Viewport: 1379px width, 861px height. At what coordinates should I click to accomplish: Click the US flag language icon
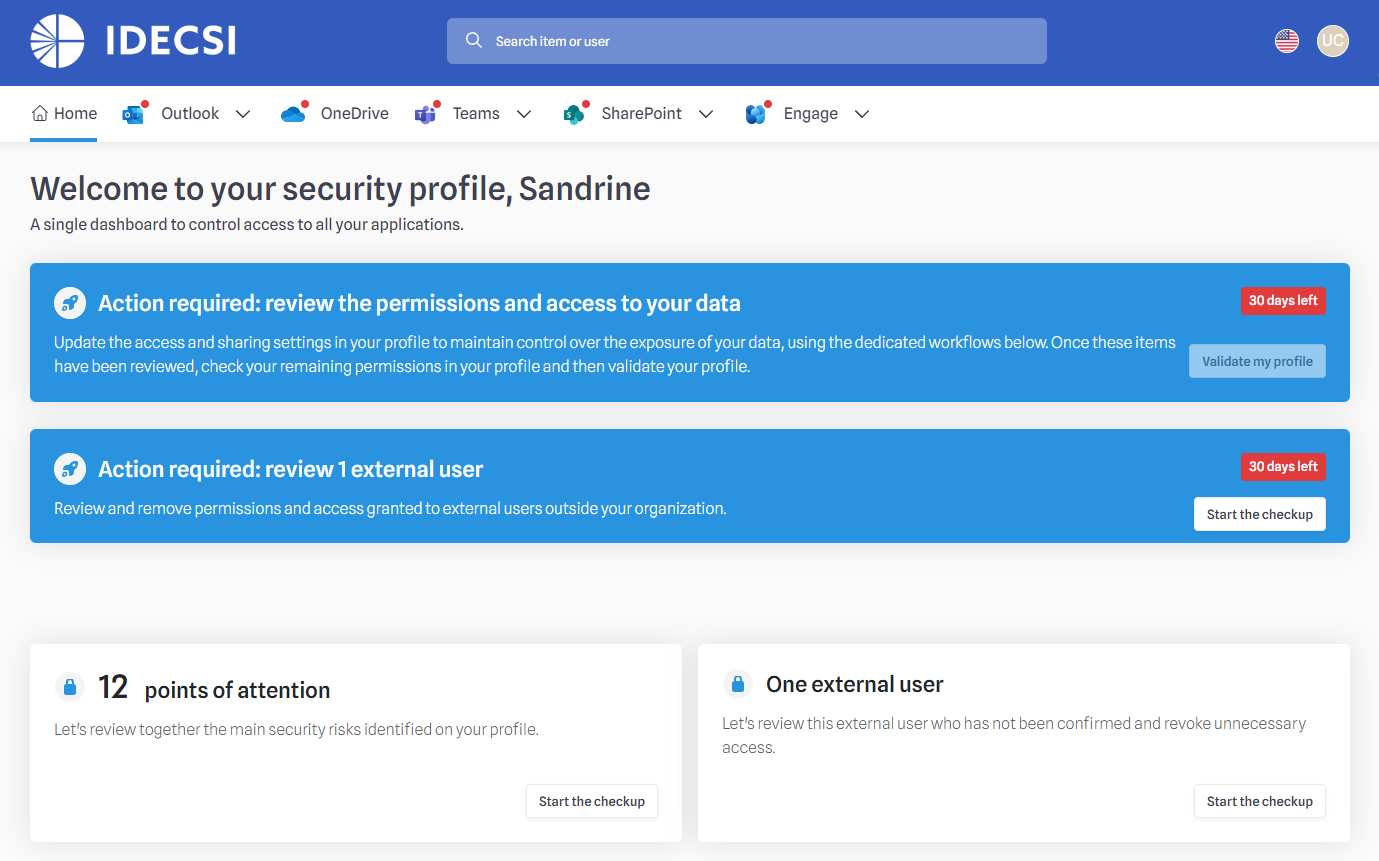(1287, 41)
